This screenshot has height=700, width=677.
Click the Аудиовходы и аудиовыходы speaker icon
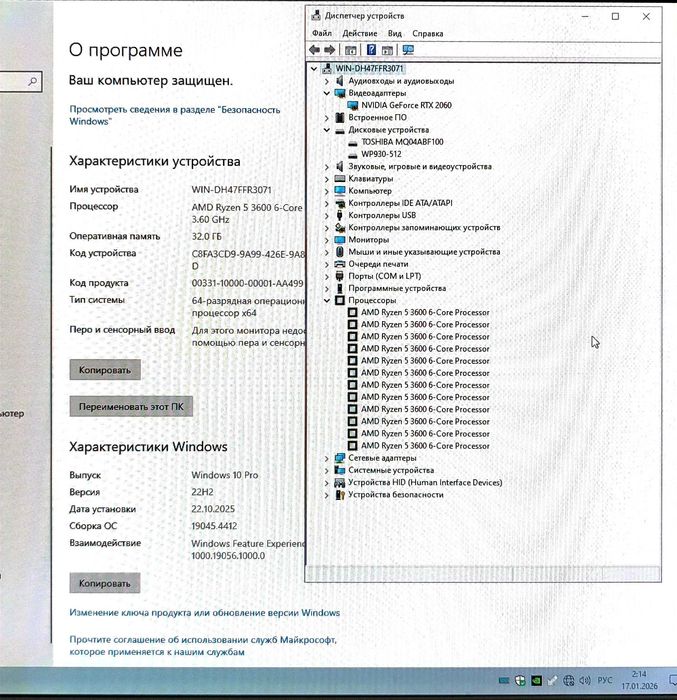click(x=340, y=81)
